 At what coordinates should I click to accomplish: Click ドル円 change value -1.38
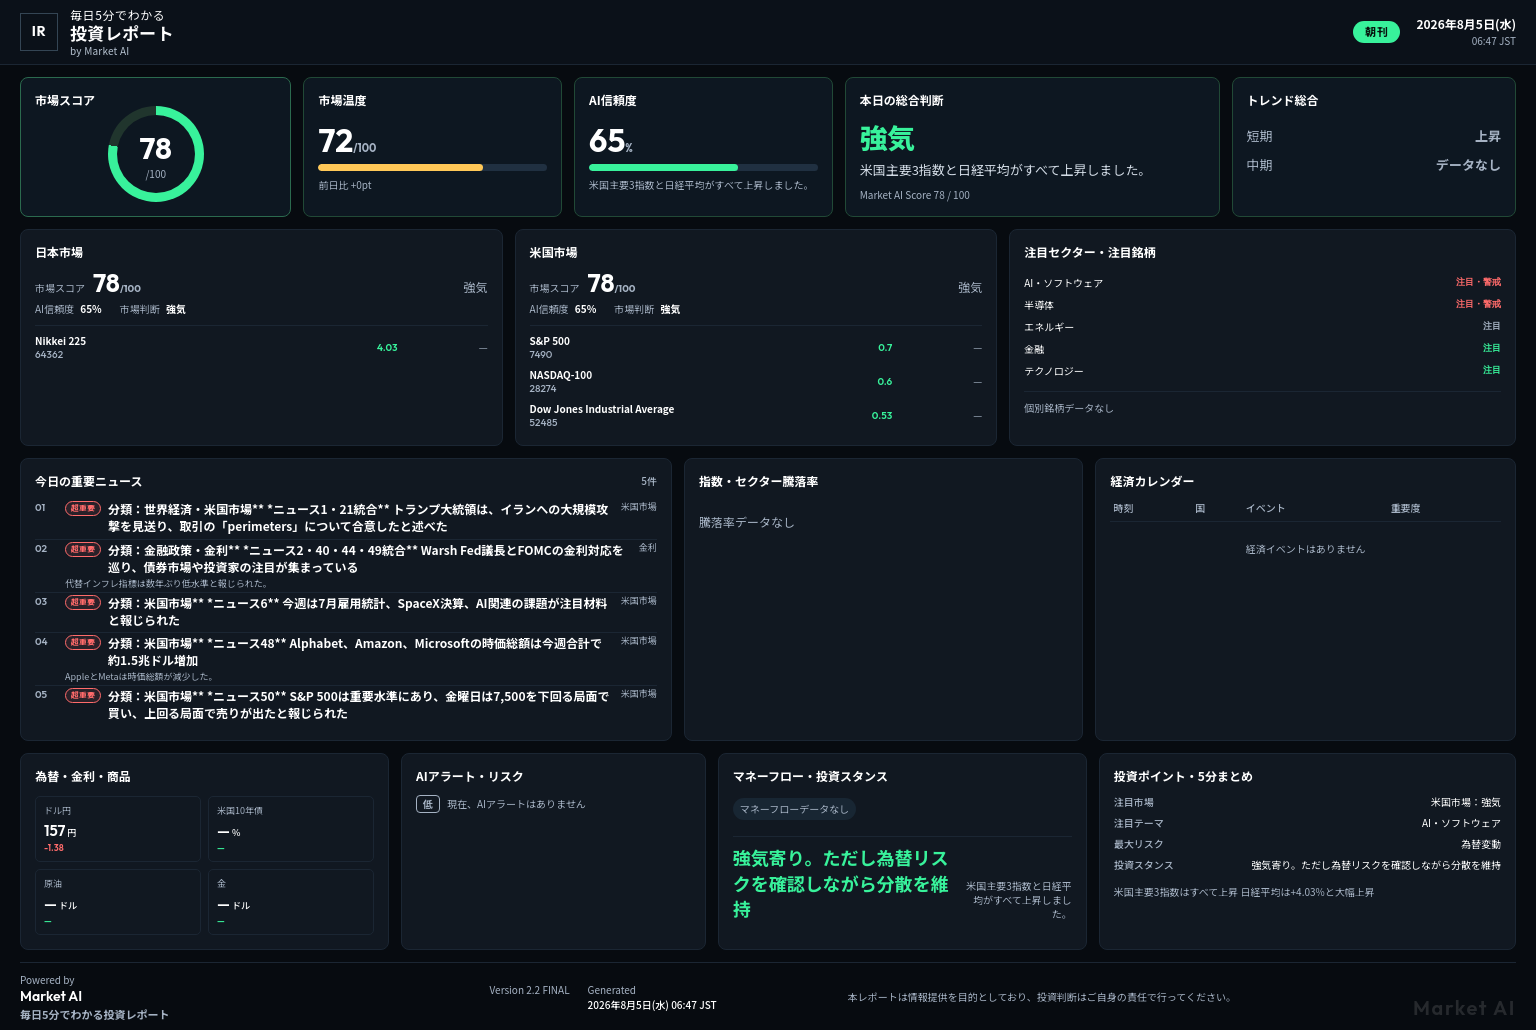click(x=54, y=848)
